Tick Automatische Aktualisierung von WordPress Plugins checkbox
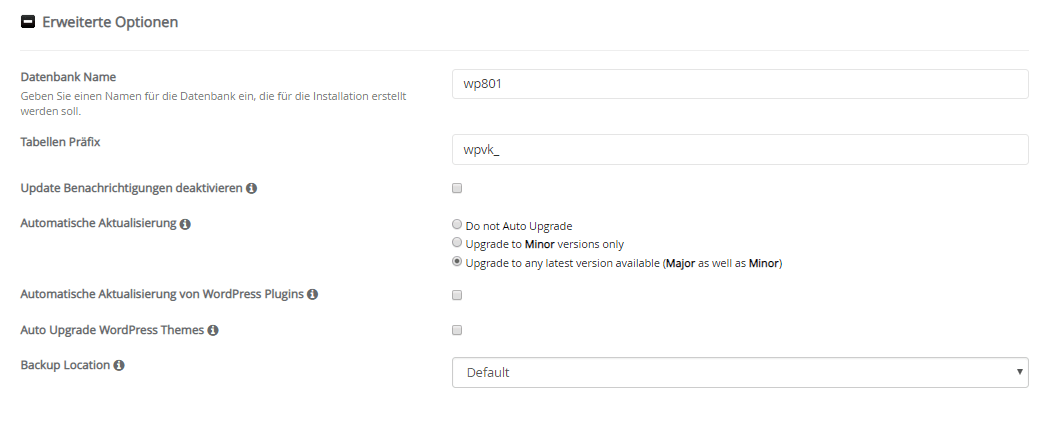 [457, 295]
